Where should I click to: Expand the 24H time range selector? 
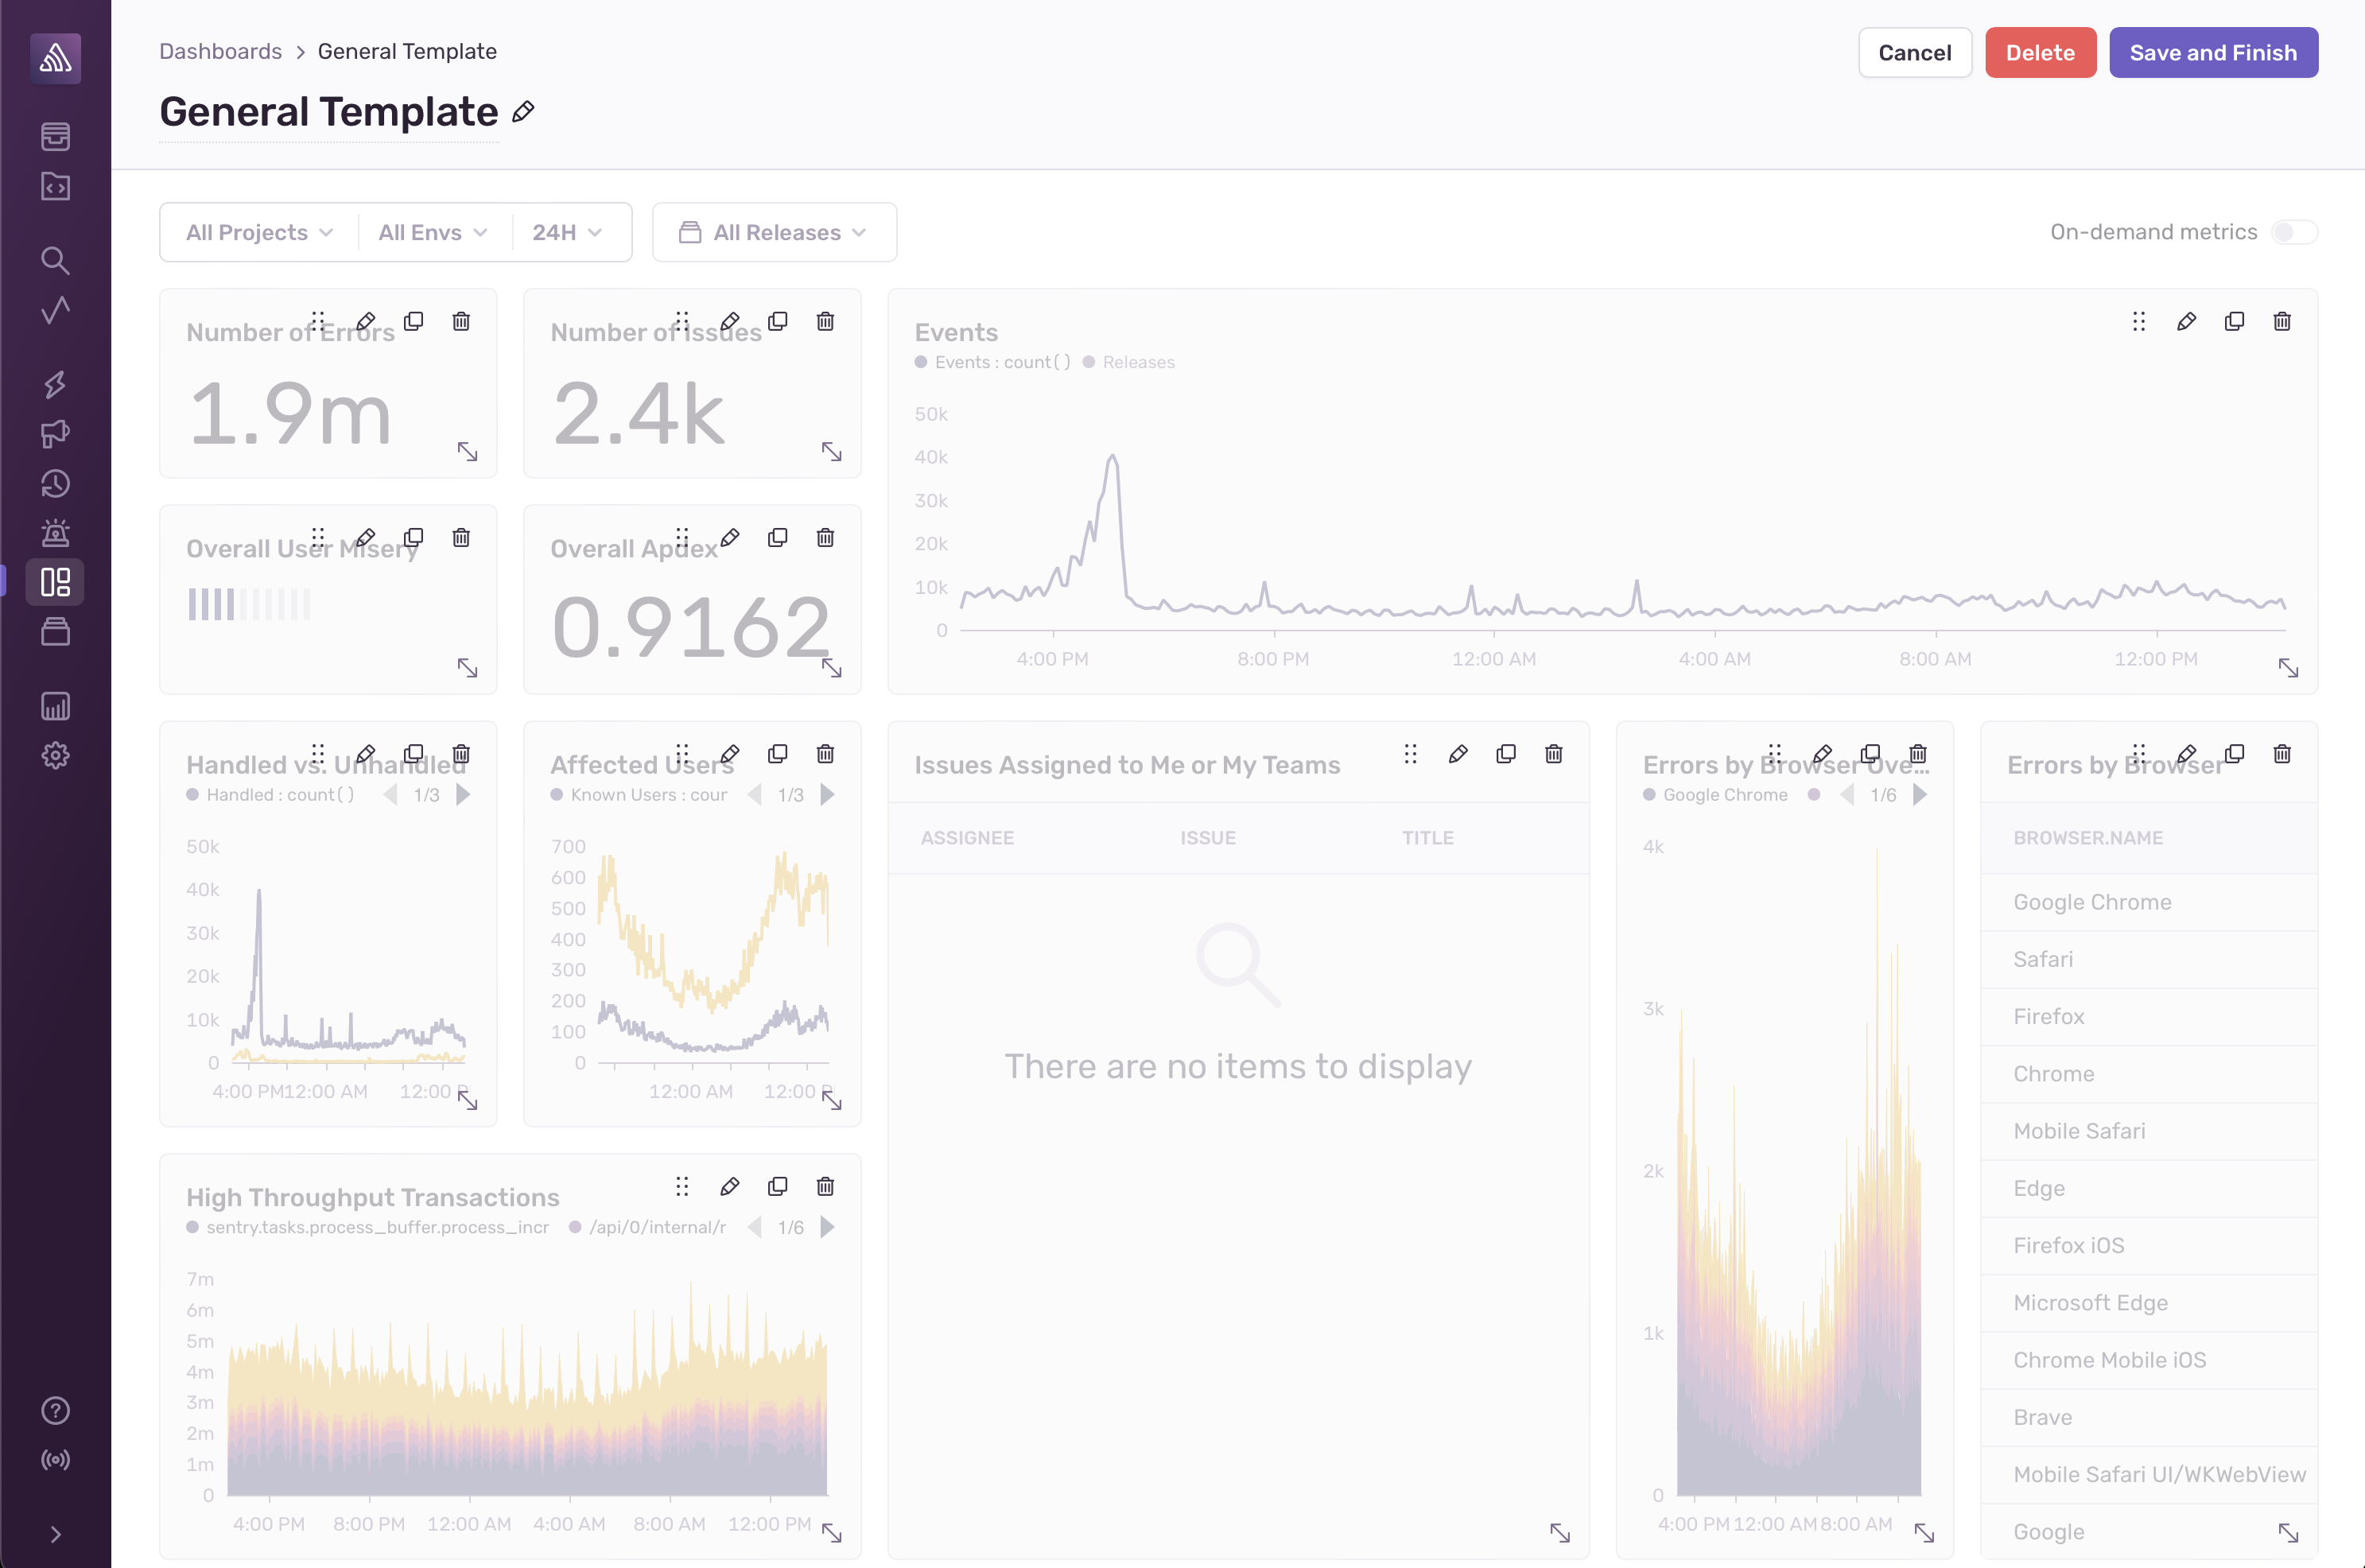(x=566, y=232)
